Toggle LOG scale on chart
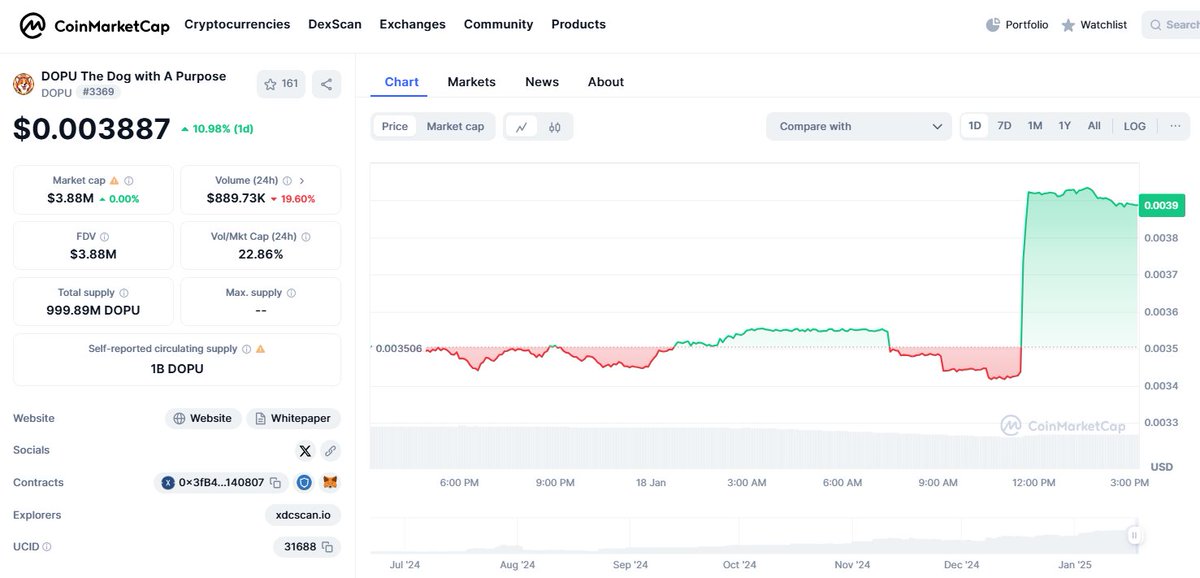Screen dimensions: 1200x578 1135,126
